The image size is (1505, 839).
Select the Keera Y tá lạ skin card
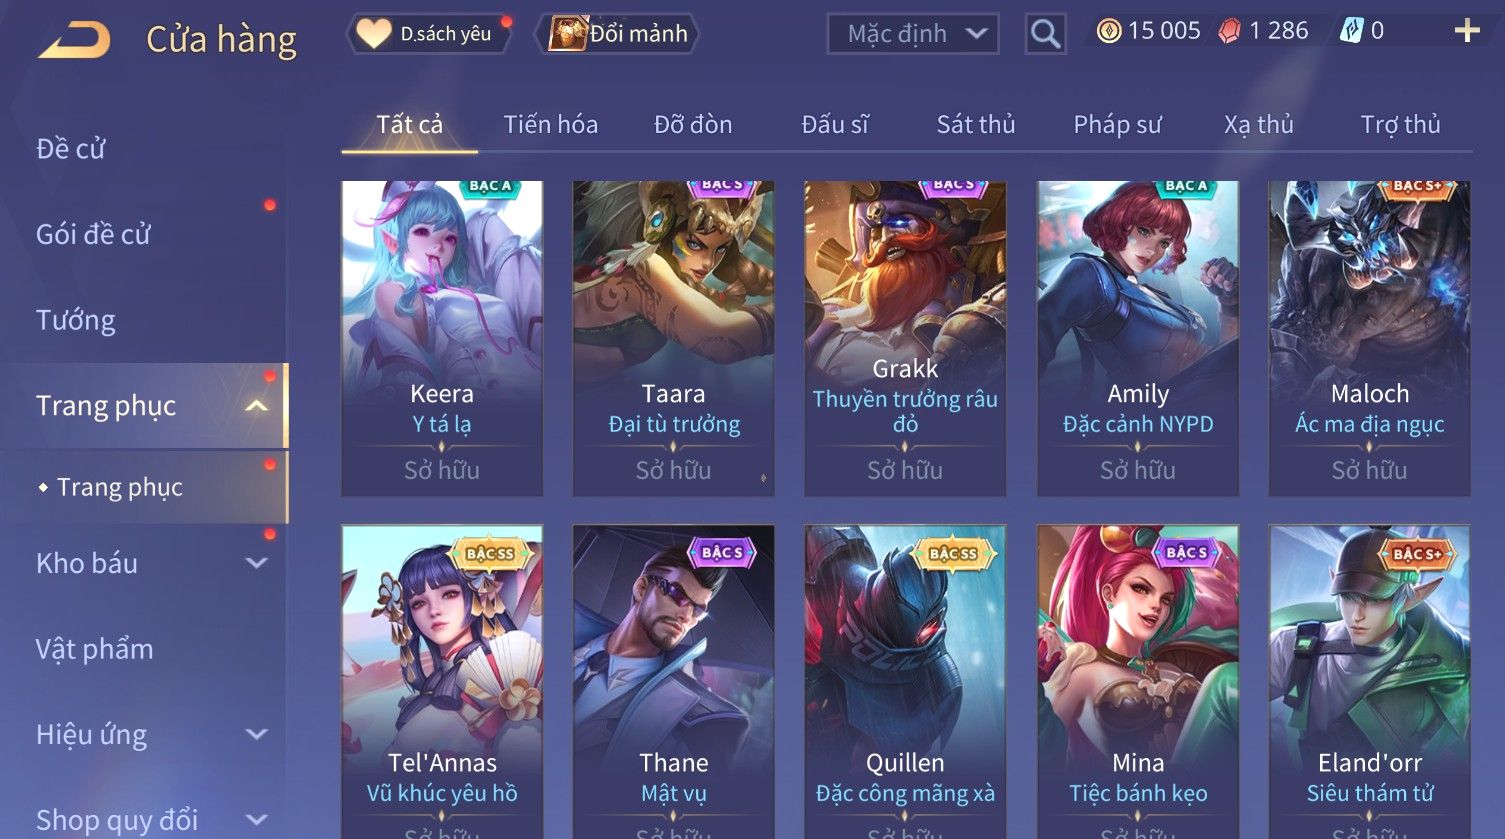click(x=442, y=338)
